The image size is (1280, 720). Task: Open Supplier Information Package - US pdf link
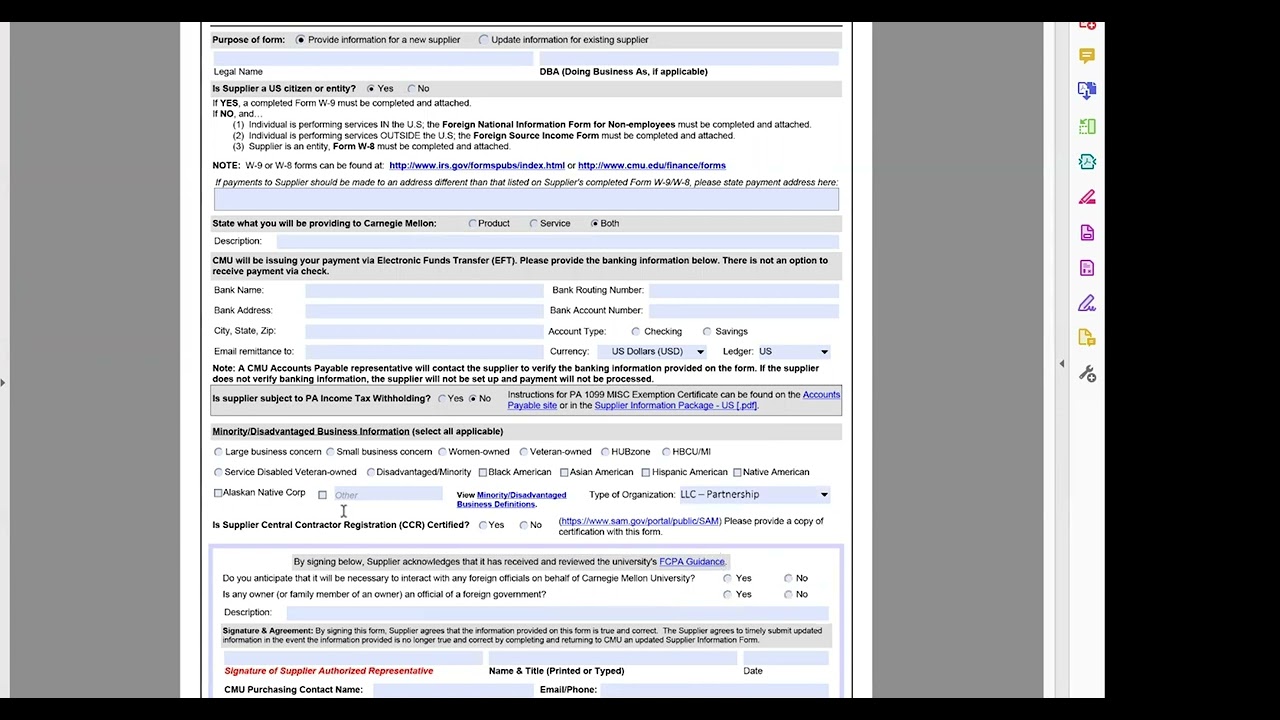point(676,406)
